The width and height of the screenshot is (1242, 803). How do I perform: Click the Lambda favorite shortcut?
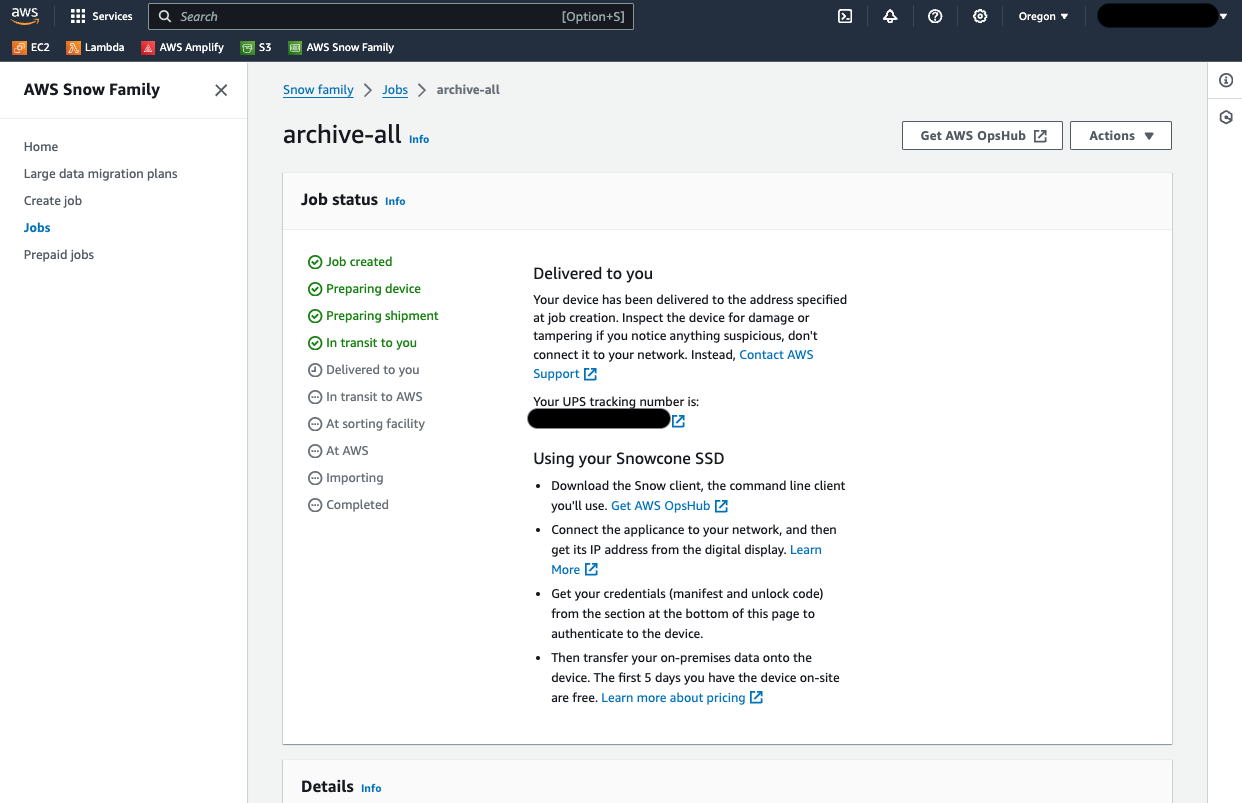click(x=95, y=47)
